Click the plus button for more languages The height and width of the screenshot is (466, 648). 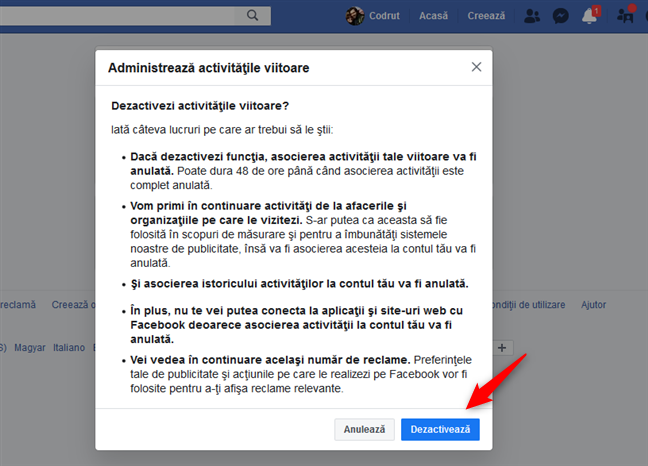(x=502, y=348)
